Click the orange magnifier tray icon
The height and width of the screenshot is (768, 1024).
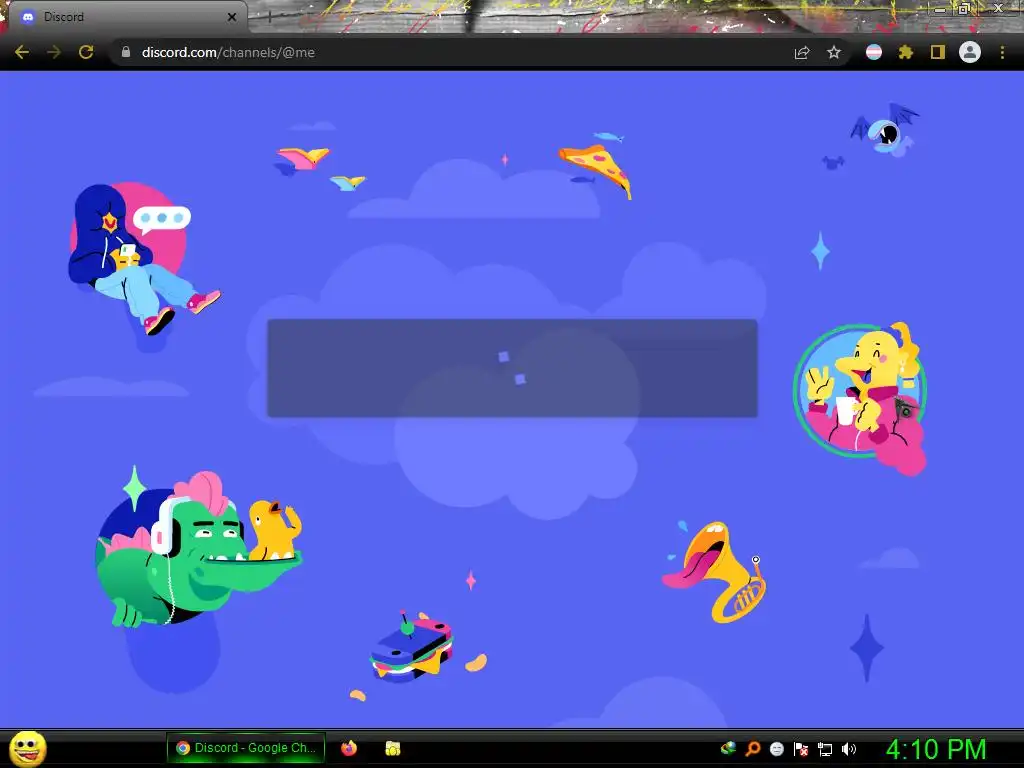[x=752, y=748]
